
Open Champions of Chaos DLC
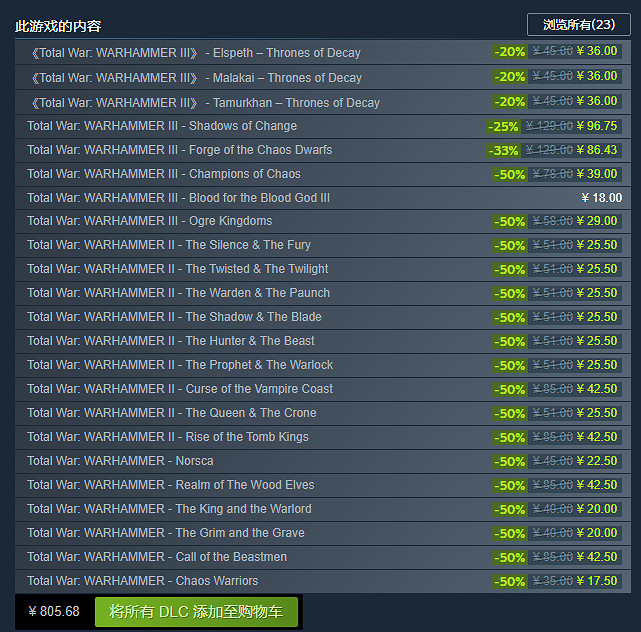[x=164, y=174]
